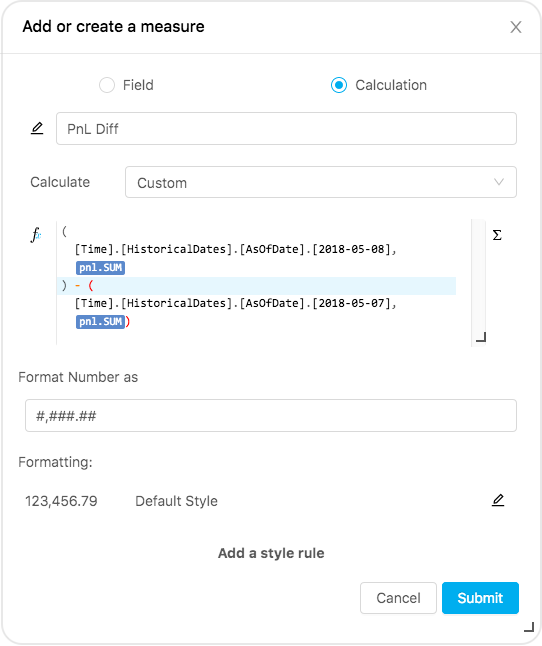Click Add a style rule
This screenshot has height=646, width=542.
click(x=271, y=553)
